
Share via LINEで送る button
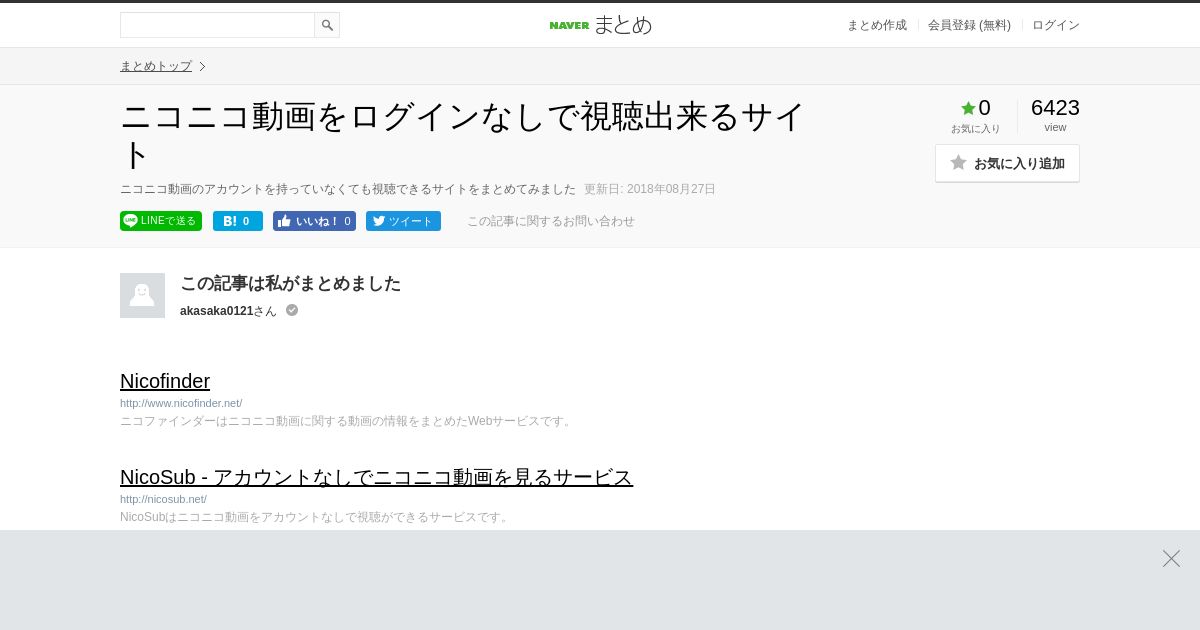[x=161, y=221]
